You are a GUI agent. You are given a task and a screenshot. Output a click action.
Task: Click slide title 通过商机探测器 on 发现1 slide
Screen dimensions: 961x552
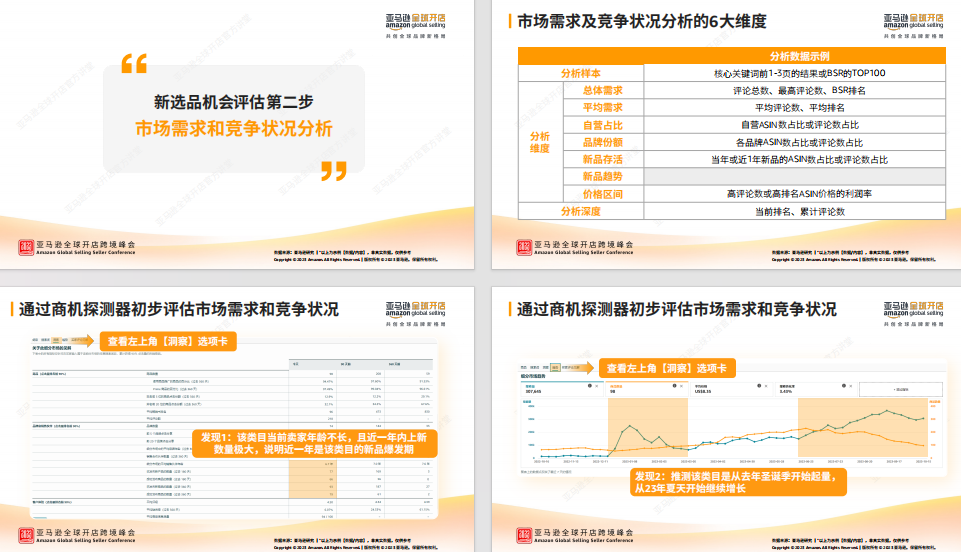178,309
